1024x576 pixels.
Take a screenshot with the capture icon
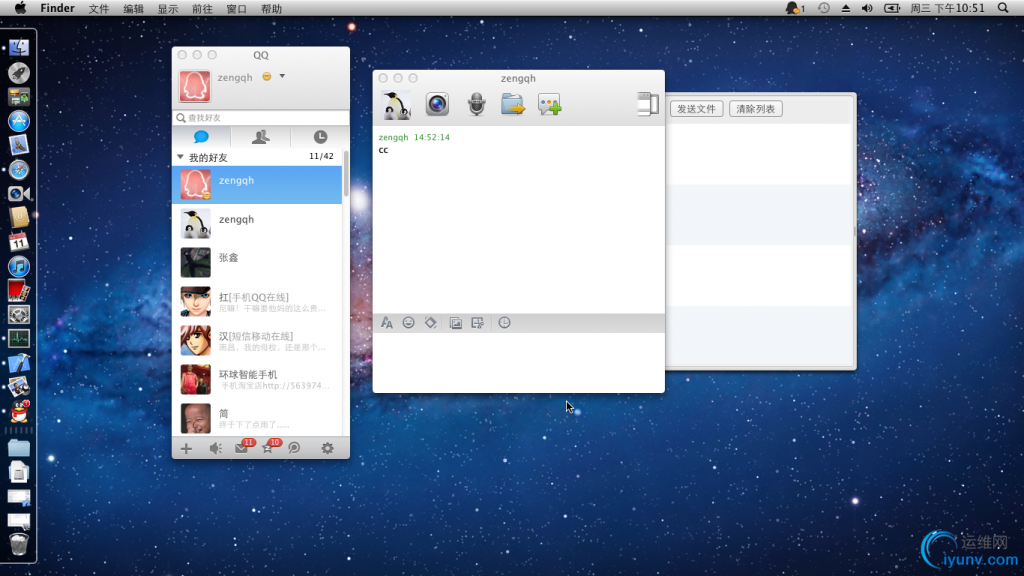tap(477, 323)
